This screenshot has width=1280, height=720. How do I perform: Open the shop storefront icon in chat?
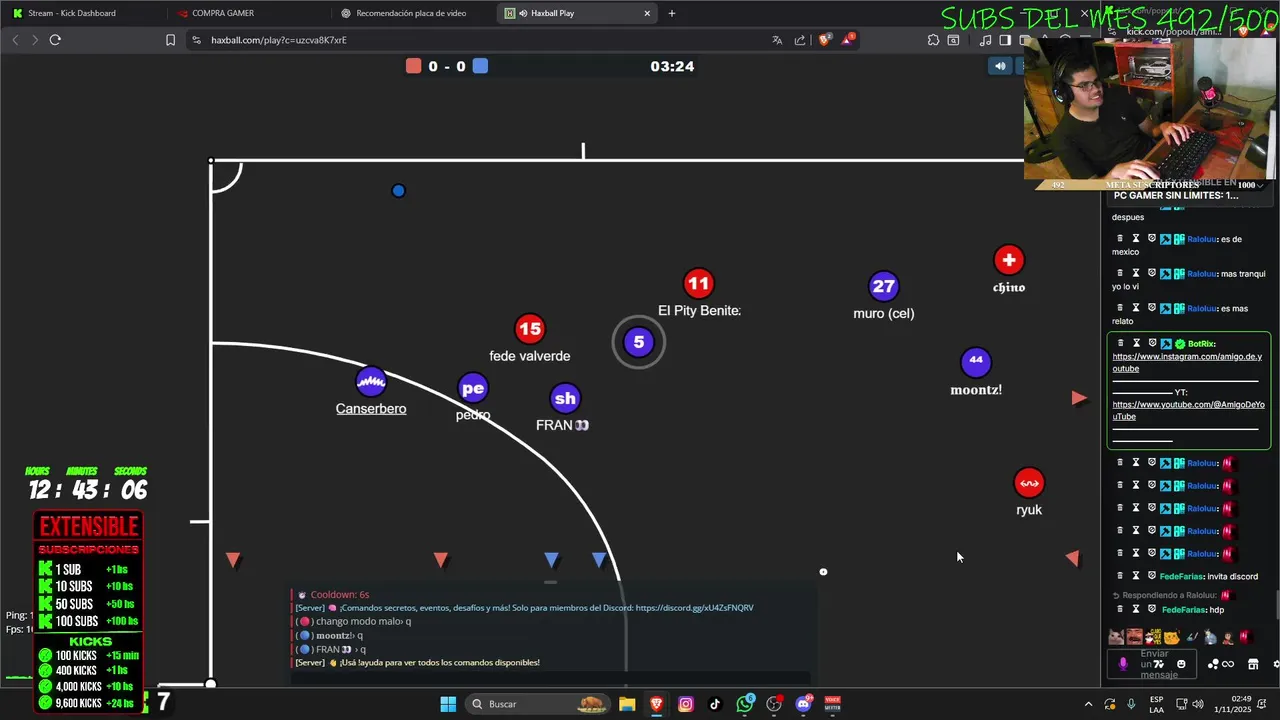pos(1253,664)
